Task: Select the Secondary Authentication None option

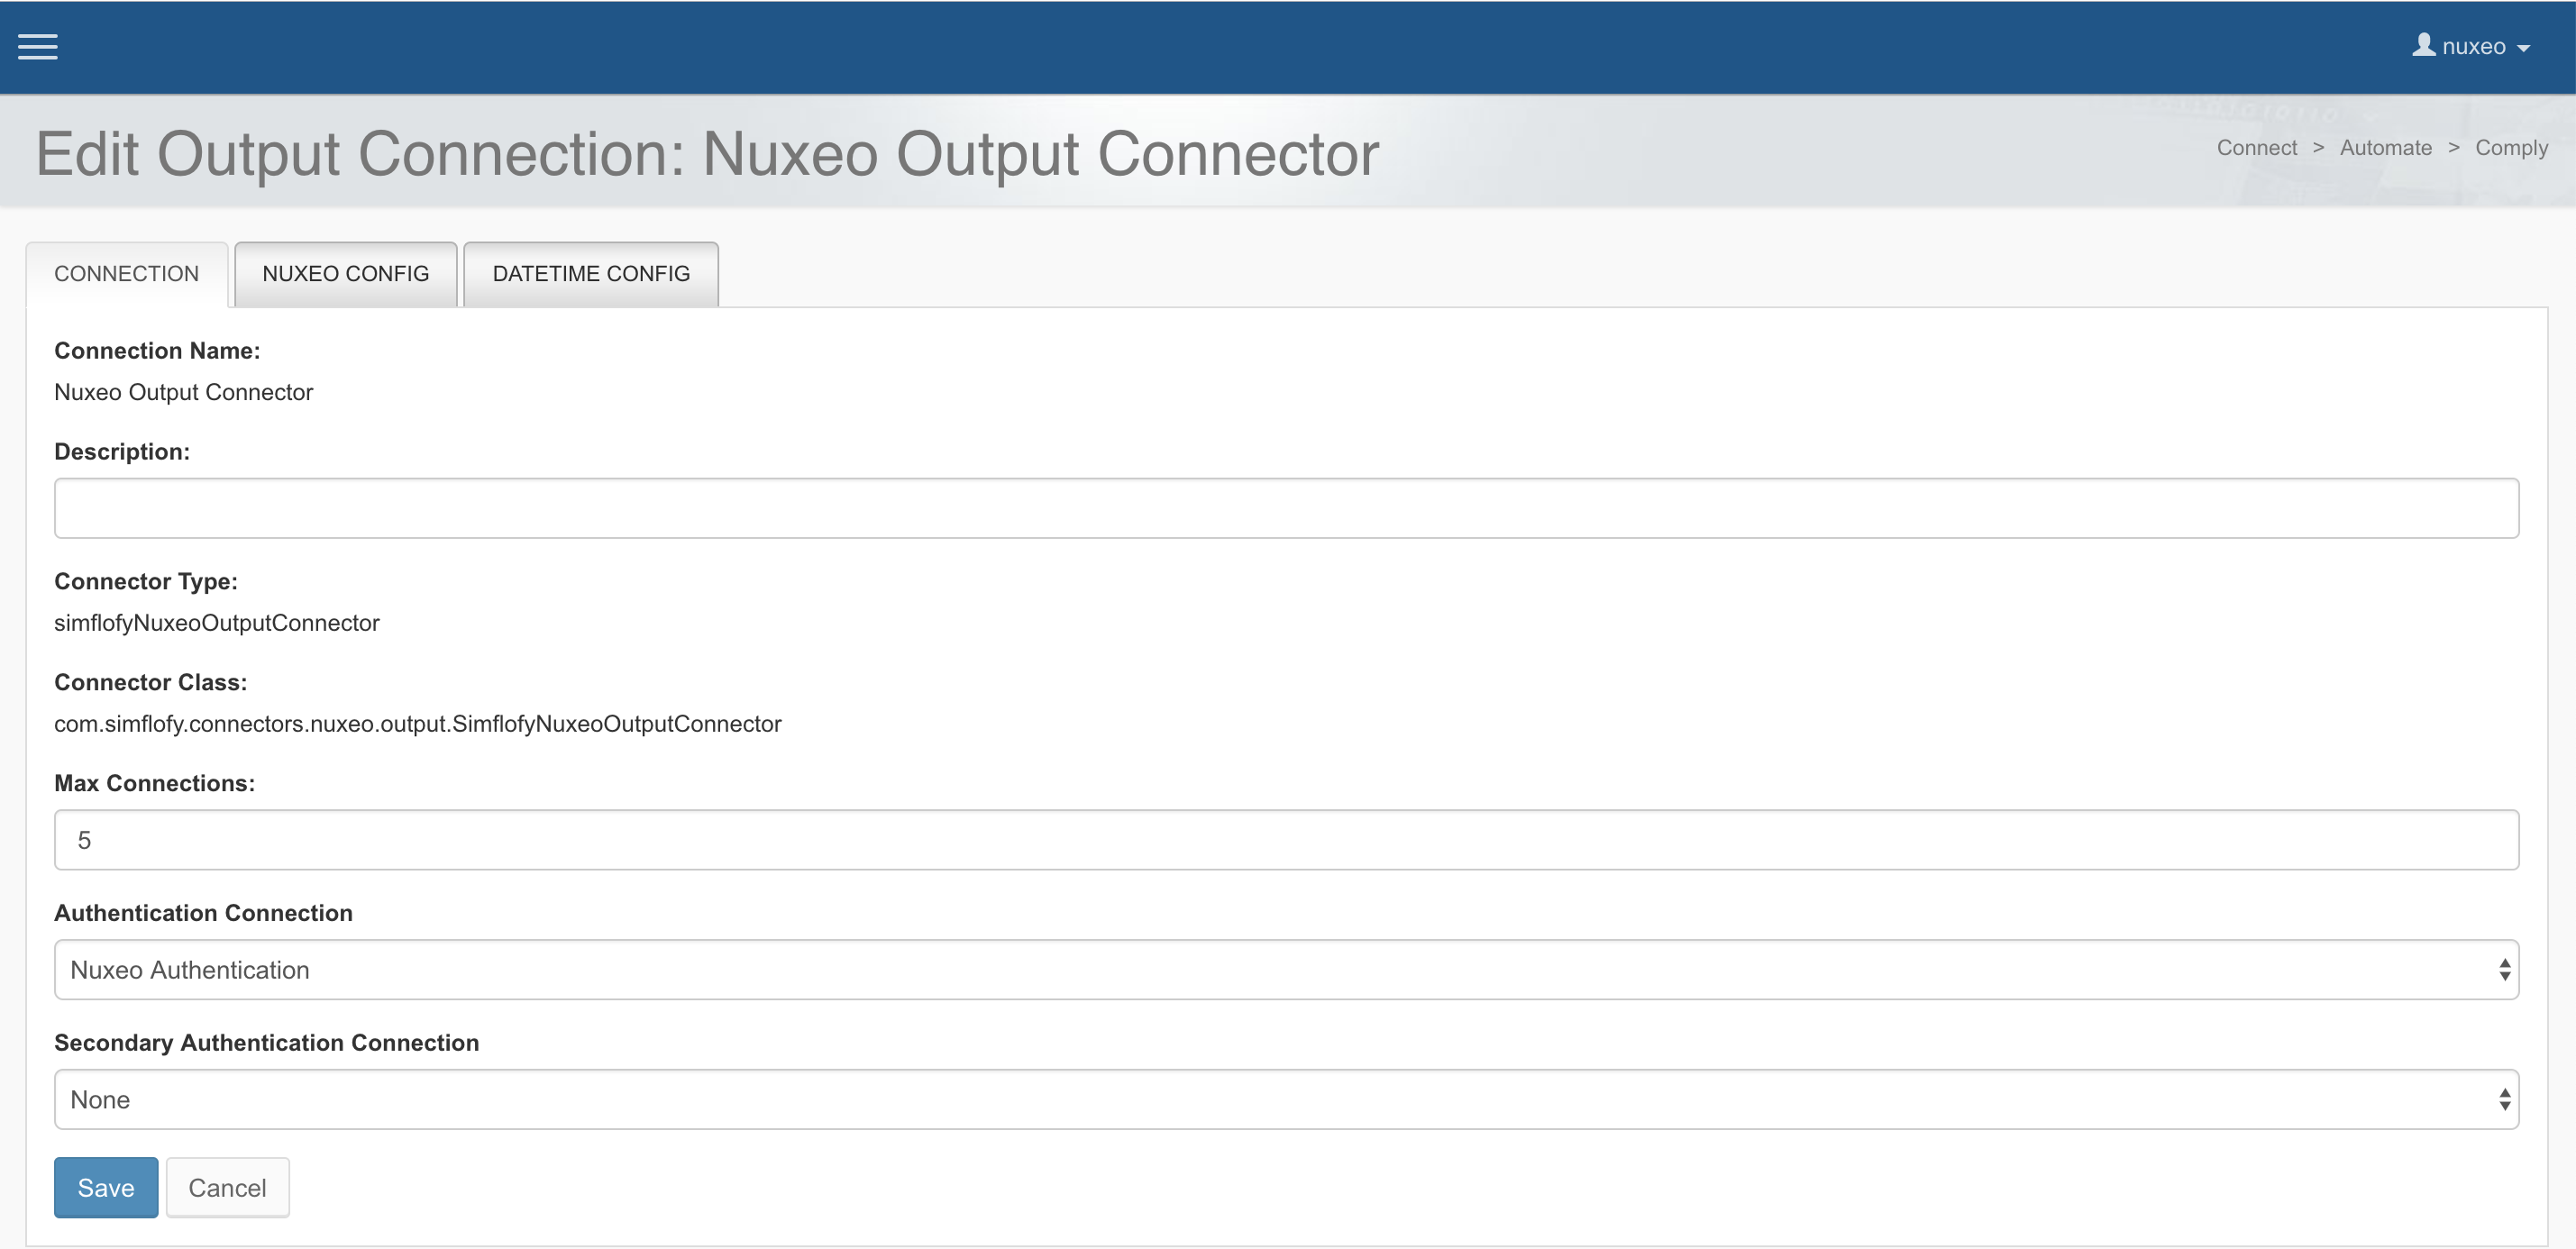Action: pyautogui.click(x=1286, y=1099)
